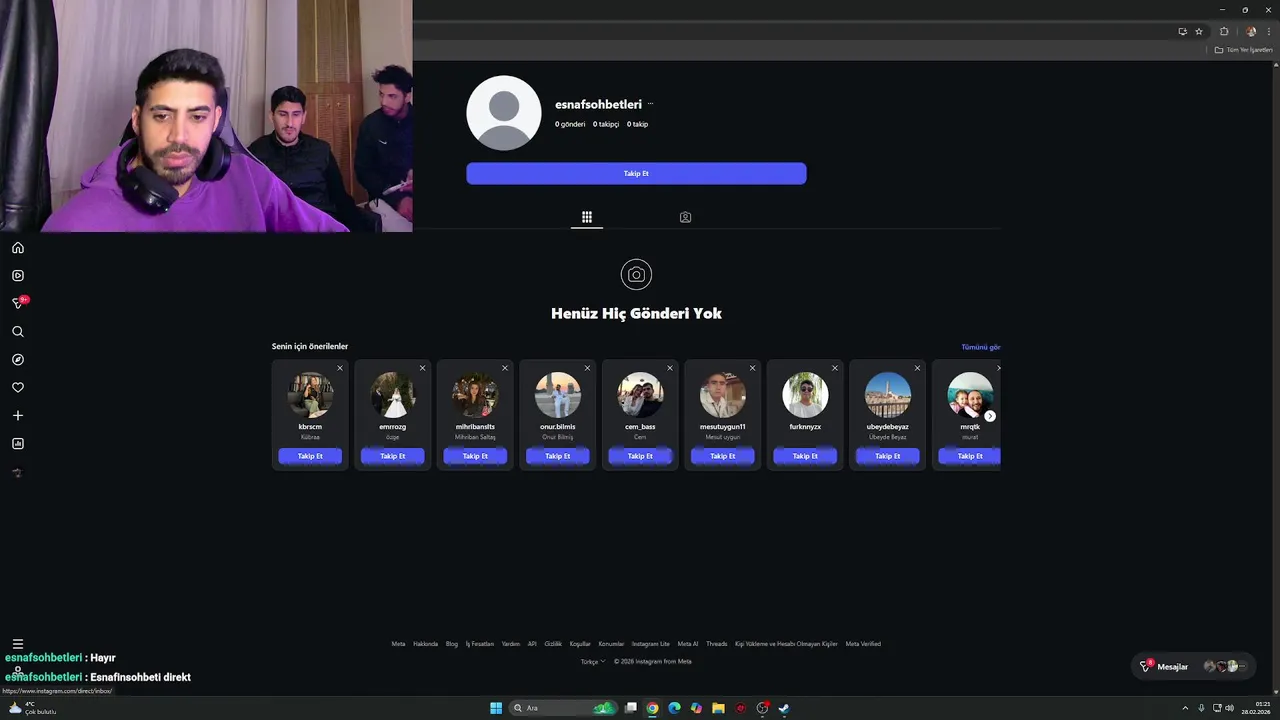Switch to the posts grid tab
Screen dimensions: 1280x720
coord(587,217)
